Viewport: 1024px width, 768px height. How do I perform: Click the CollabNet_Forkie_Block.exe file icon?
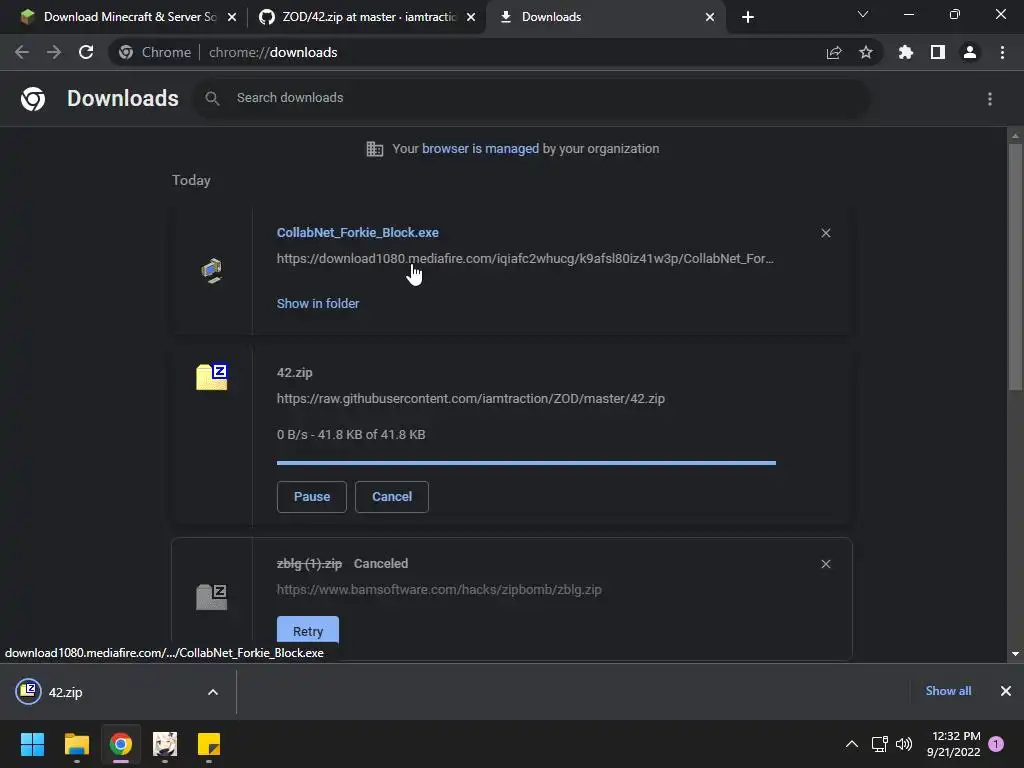click(x=212, y=270)
